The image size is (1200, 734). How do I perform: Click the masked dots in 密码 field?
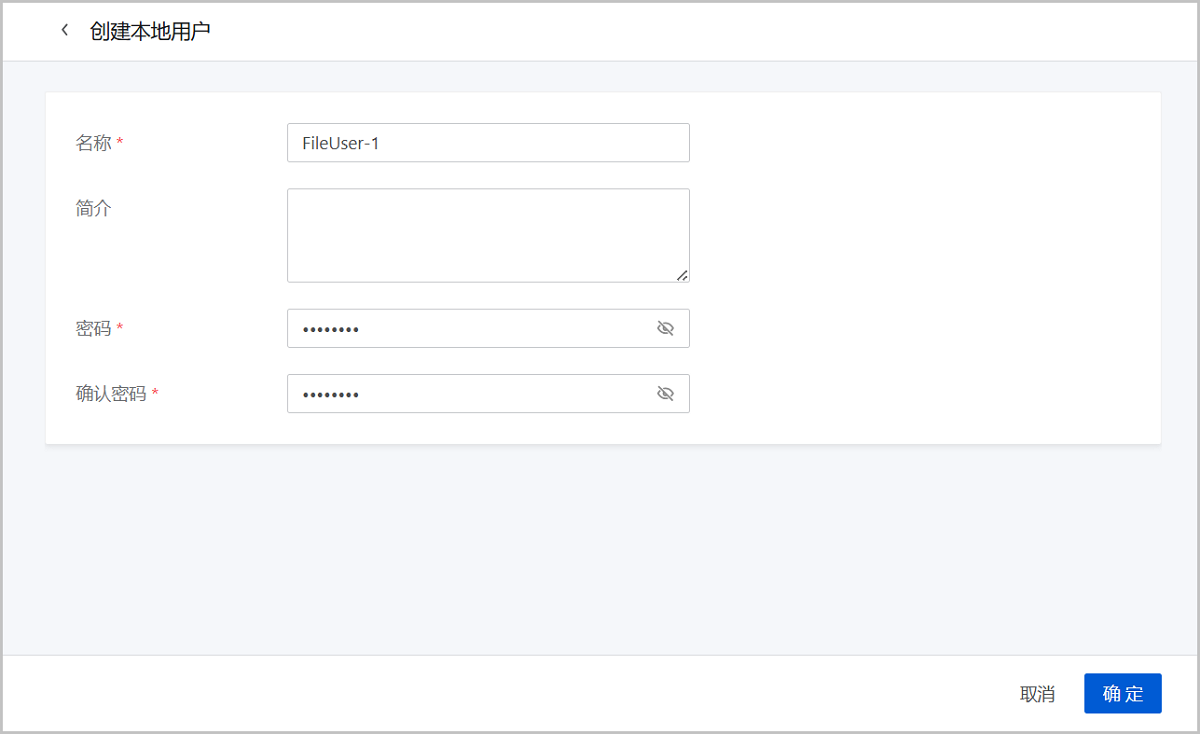click(x=331, y=329)
